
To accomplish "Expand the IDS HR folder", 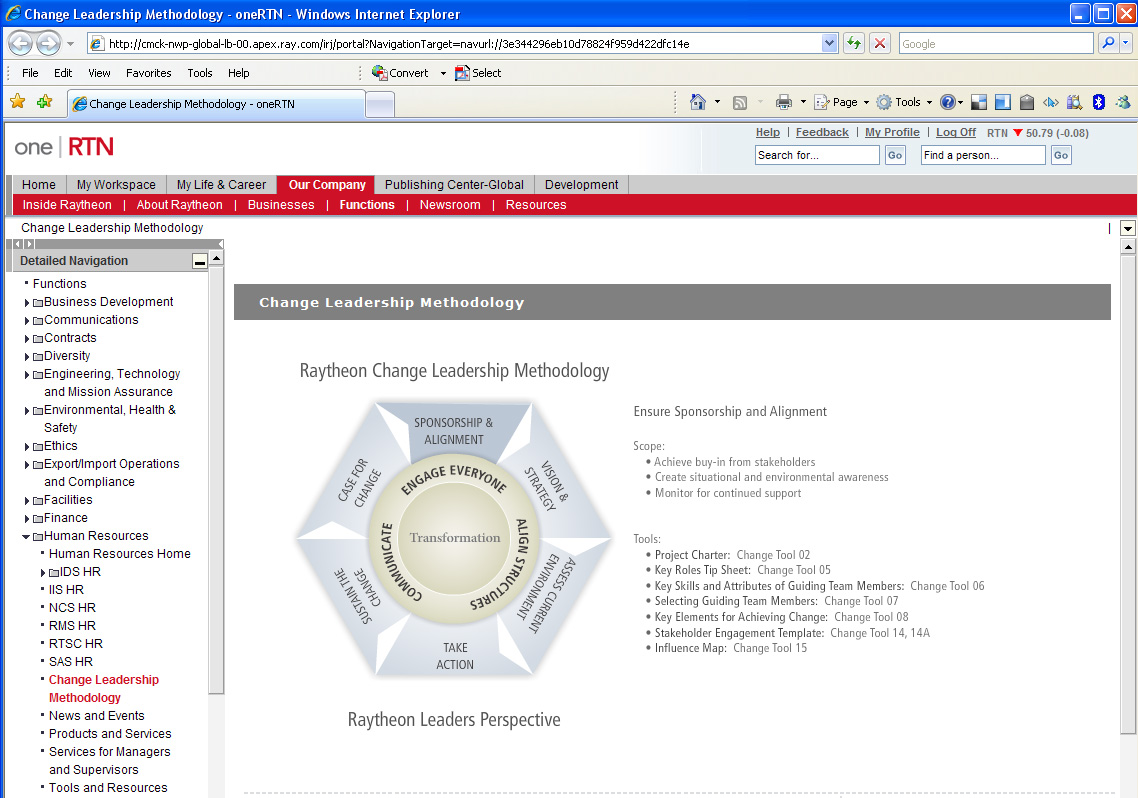I will coord(43,572).
